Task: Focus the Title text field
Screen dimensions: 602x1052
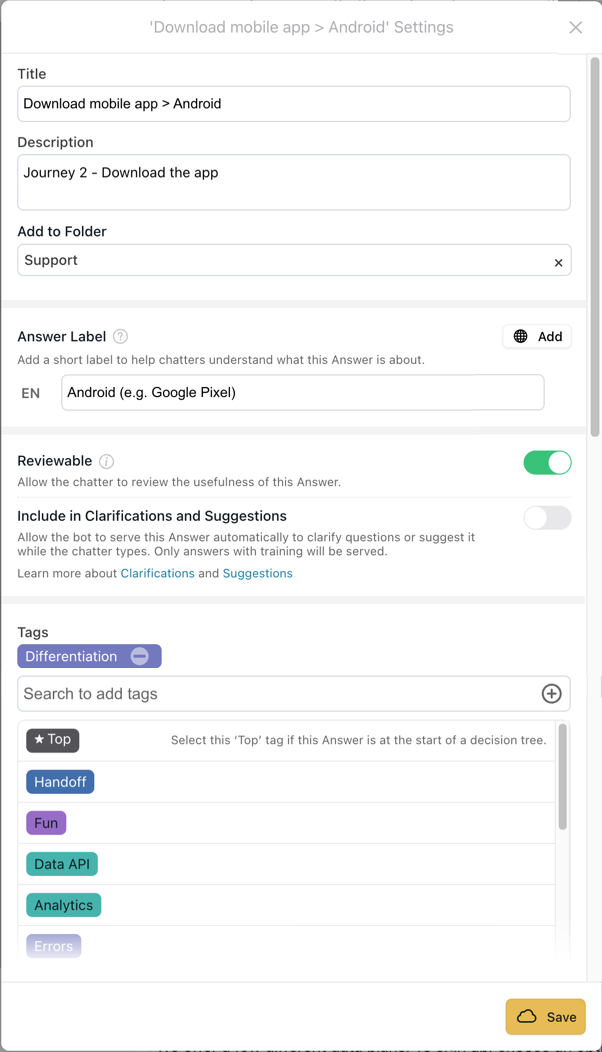Action: 294,104
